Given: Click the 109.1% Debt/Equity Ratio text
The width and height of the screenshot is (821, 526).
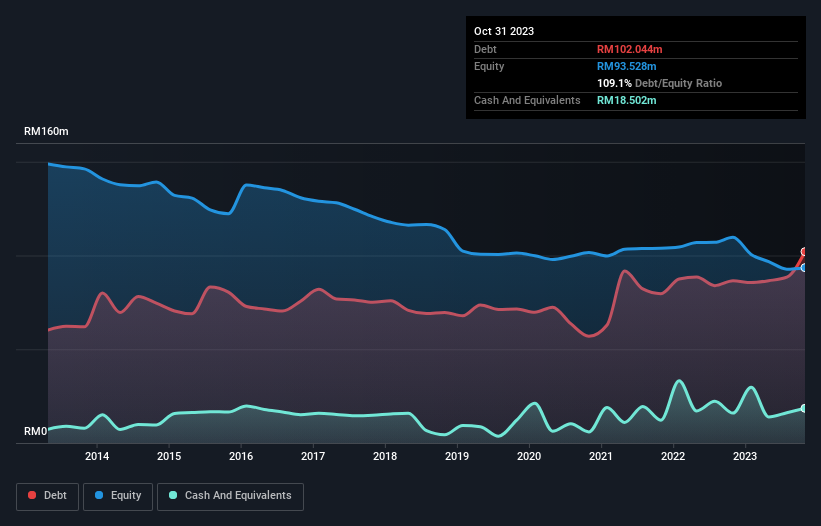Looking at the screenshot, I should coord(659,83).
